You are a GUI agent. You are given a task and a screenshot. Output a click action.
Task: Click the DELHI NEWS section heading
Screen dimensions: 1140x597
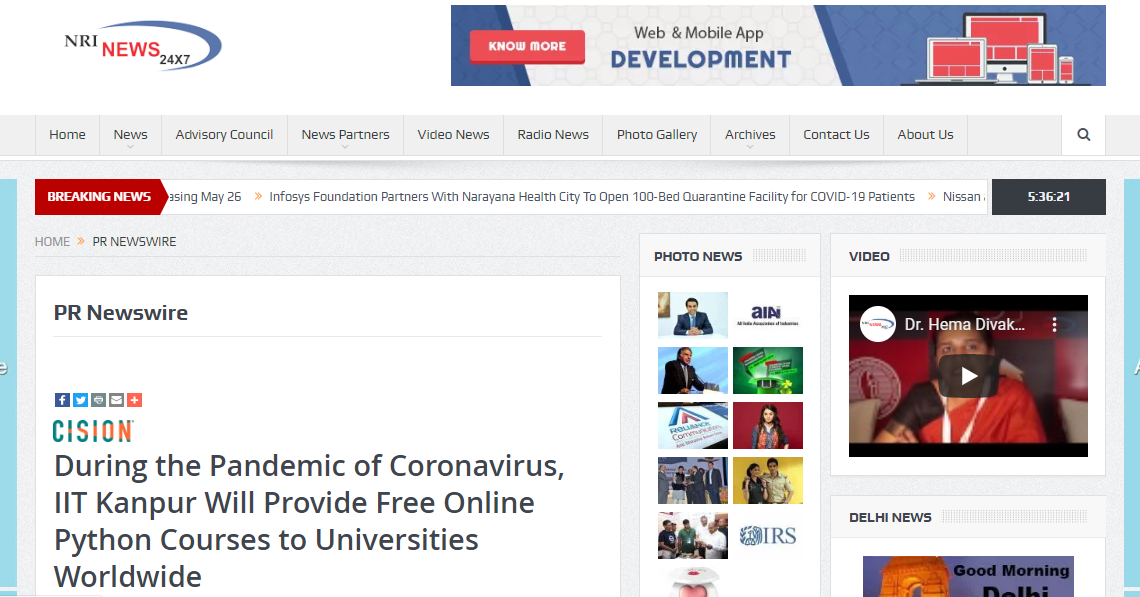click(x=890, y=517)
